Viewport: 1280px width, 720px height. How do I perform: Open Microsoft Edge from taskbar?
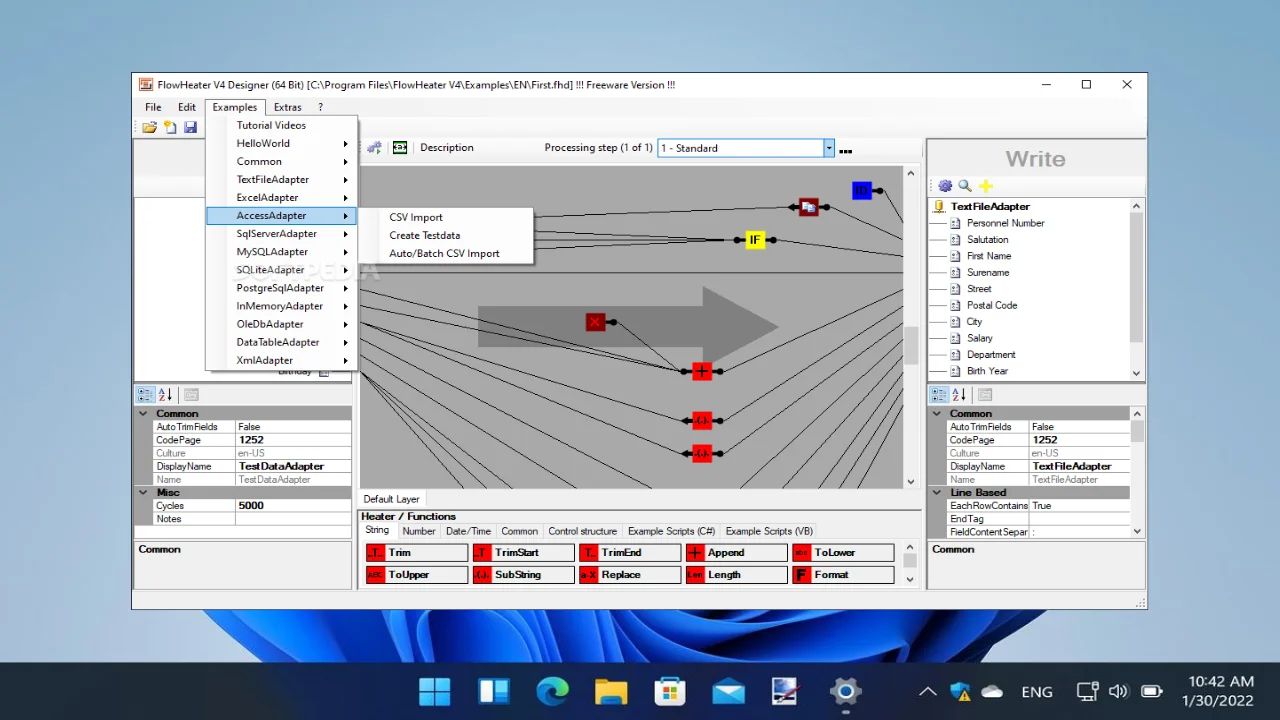tap(552, 691)
